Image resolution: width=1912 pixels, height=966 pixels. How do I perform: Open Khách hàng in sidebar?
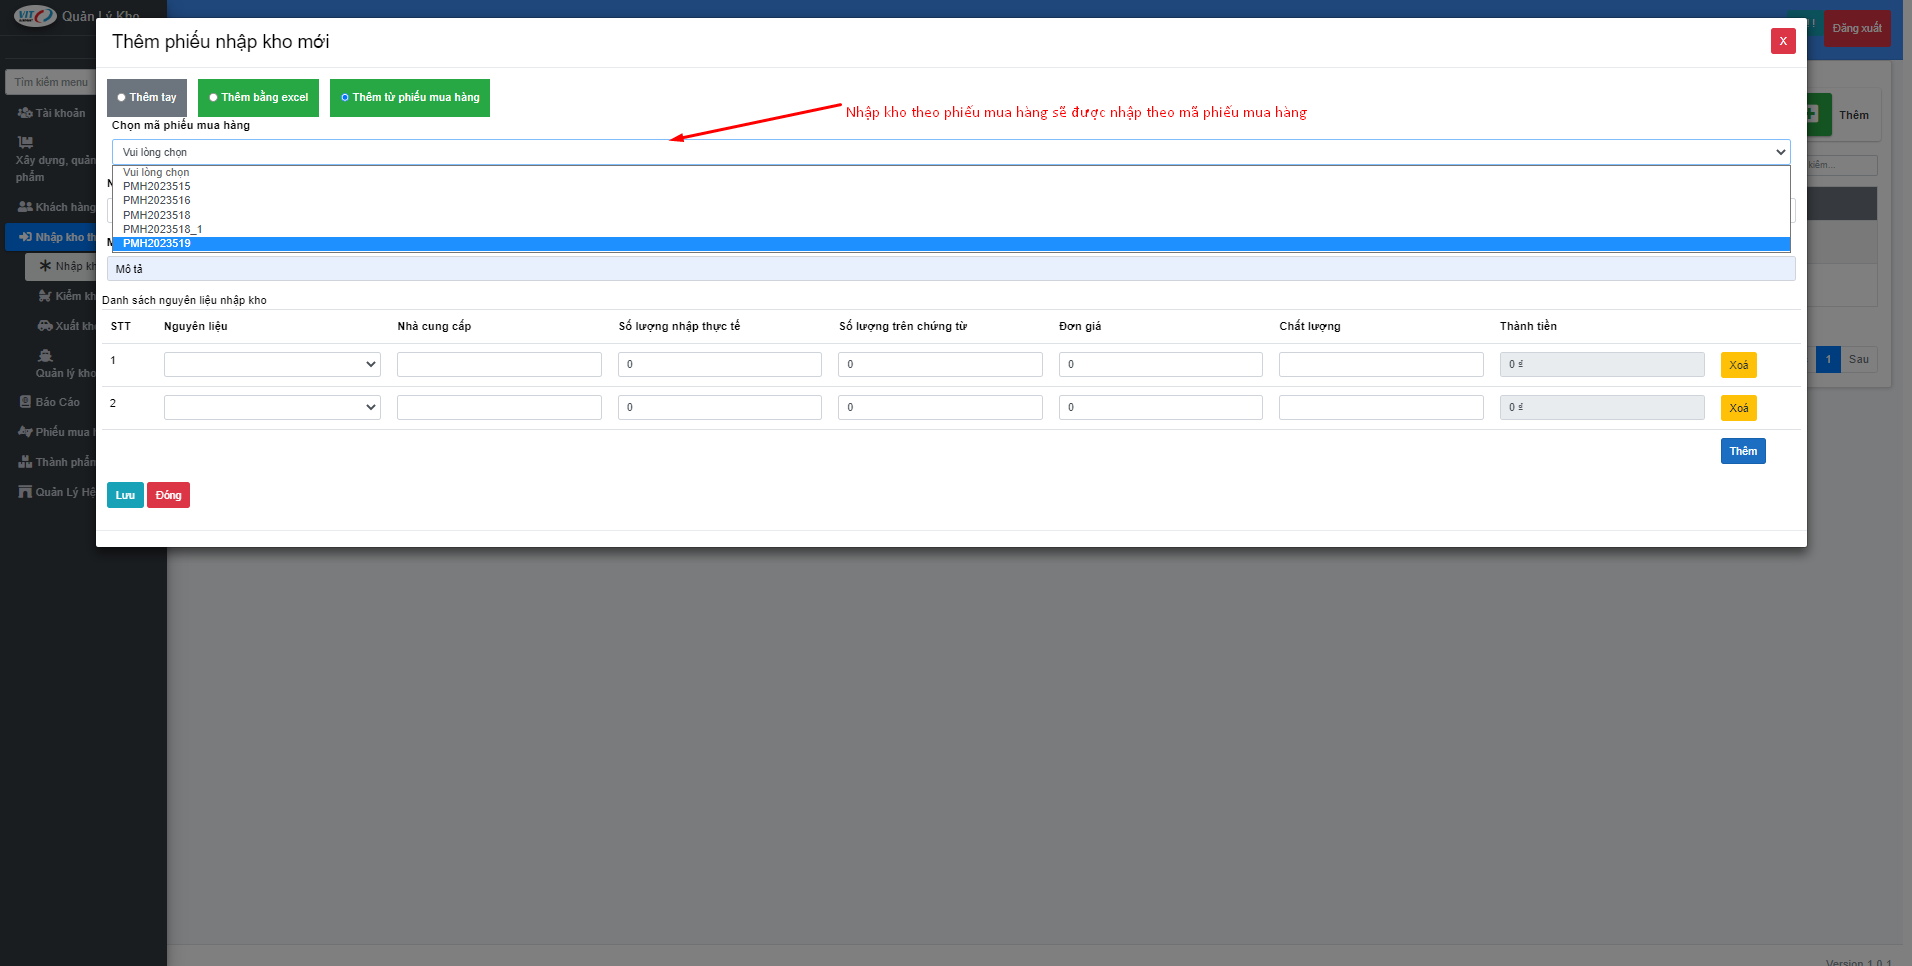56,207
